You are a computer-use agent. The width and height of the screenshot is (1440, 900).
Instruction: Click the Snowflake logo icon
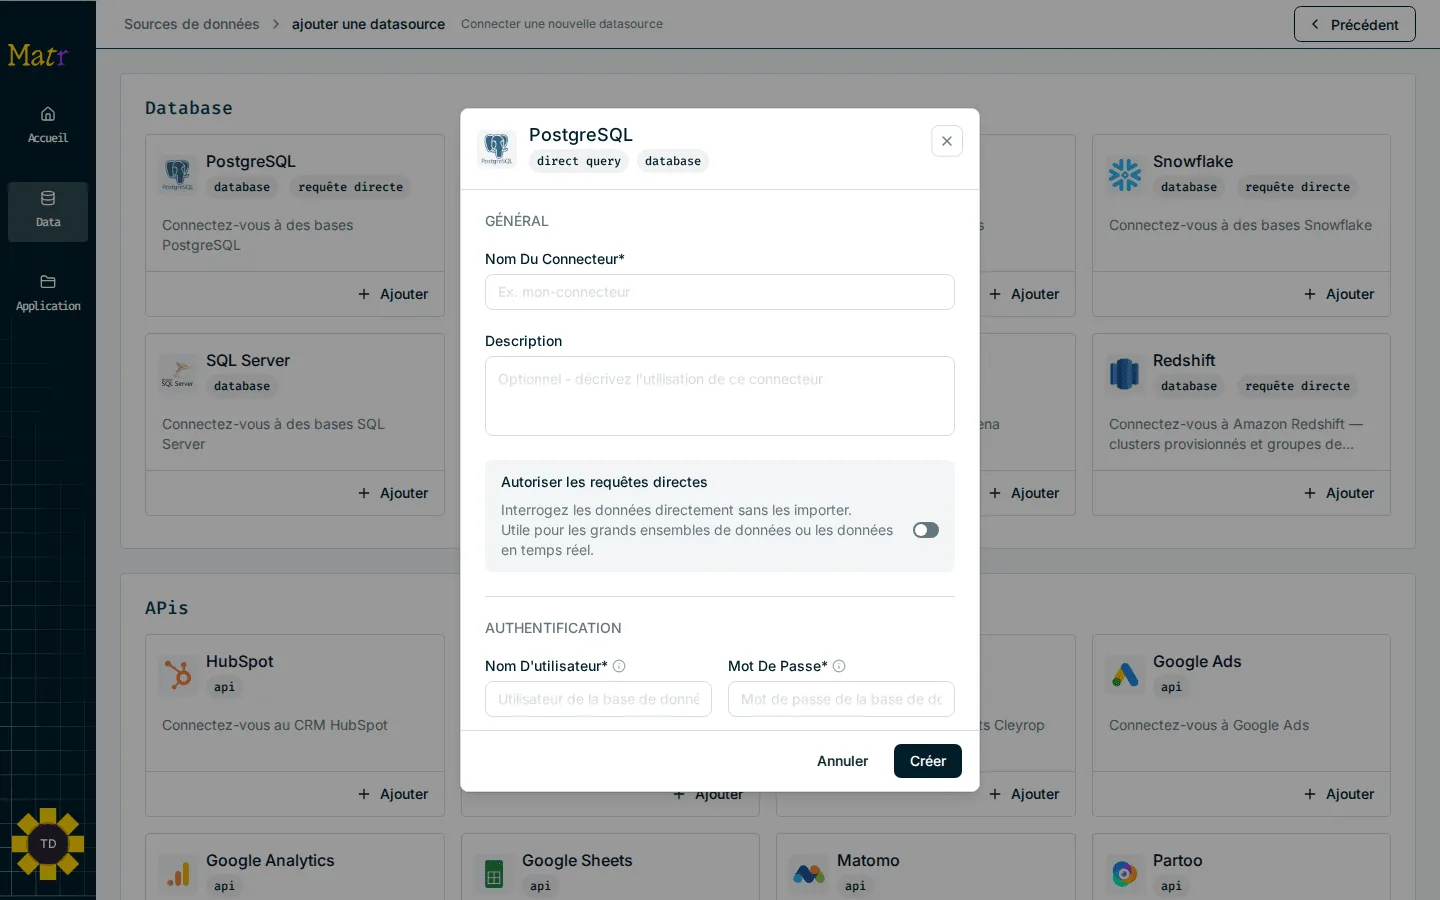click(x=1125, y=175)
